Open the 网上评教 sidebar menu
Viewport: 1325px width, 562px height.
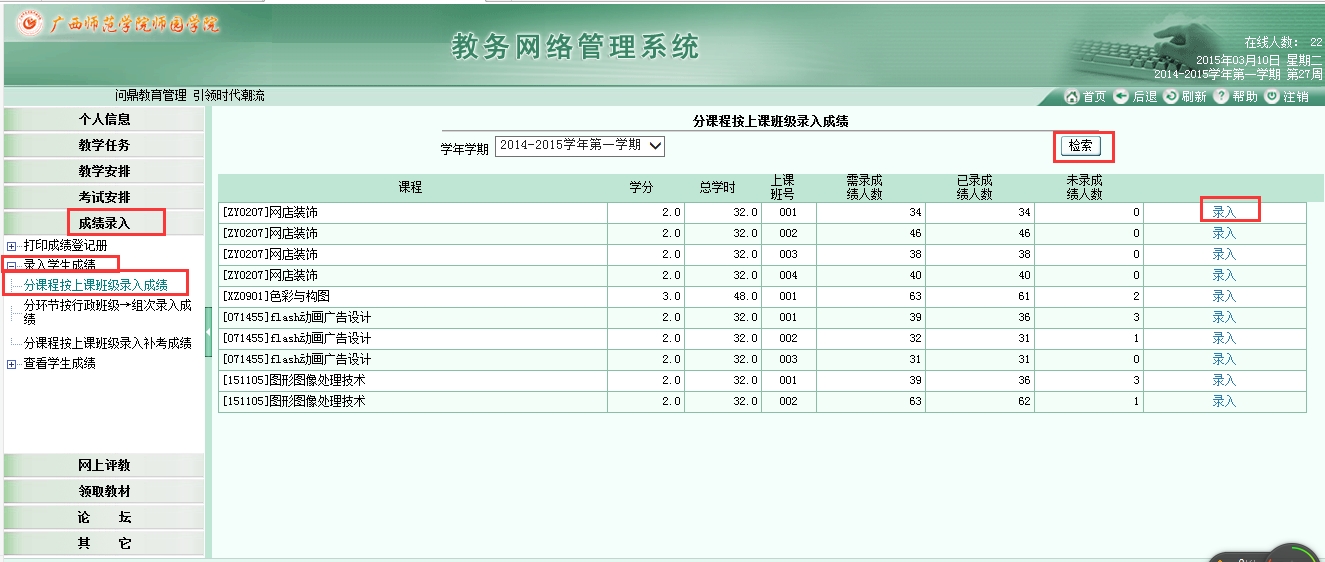(104, 465)
